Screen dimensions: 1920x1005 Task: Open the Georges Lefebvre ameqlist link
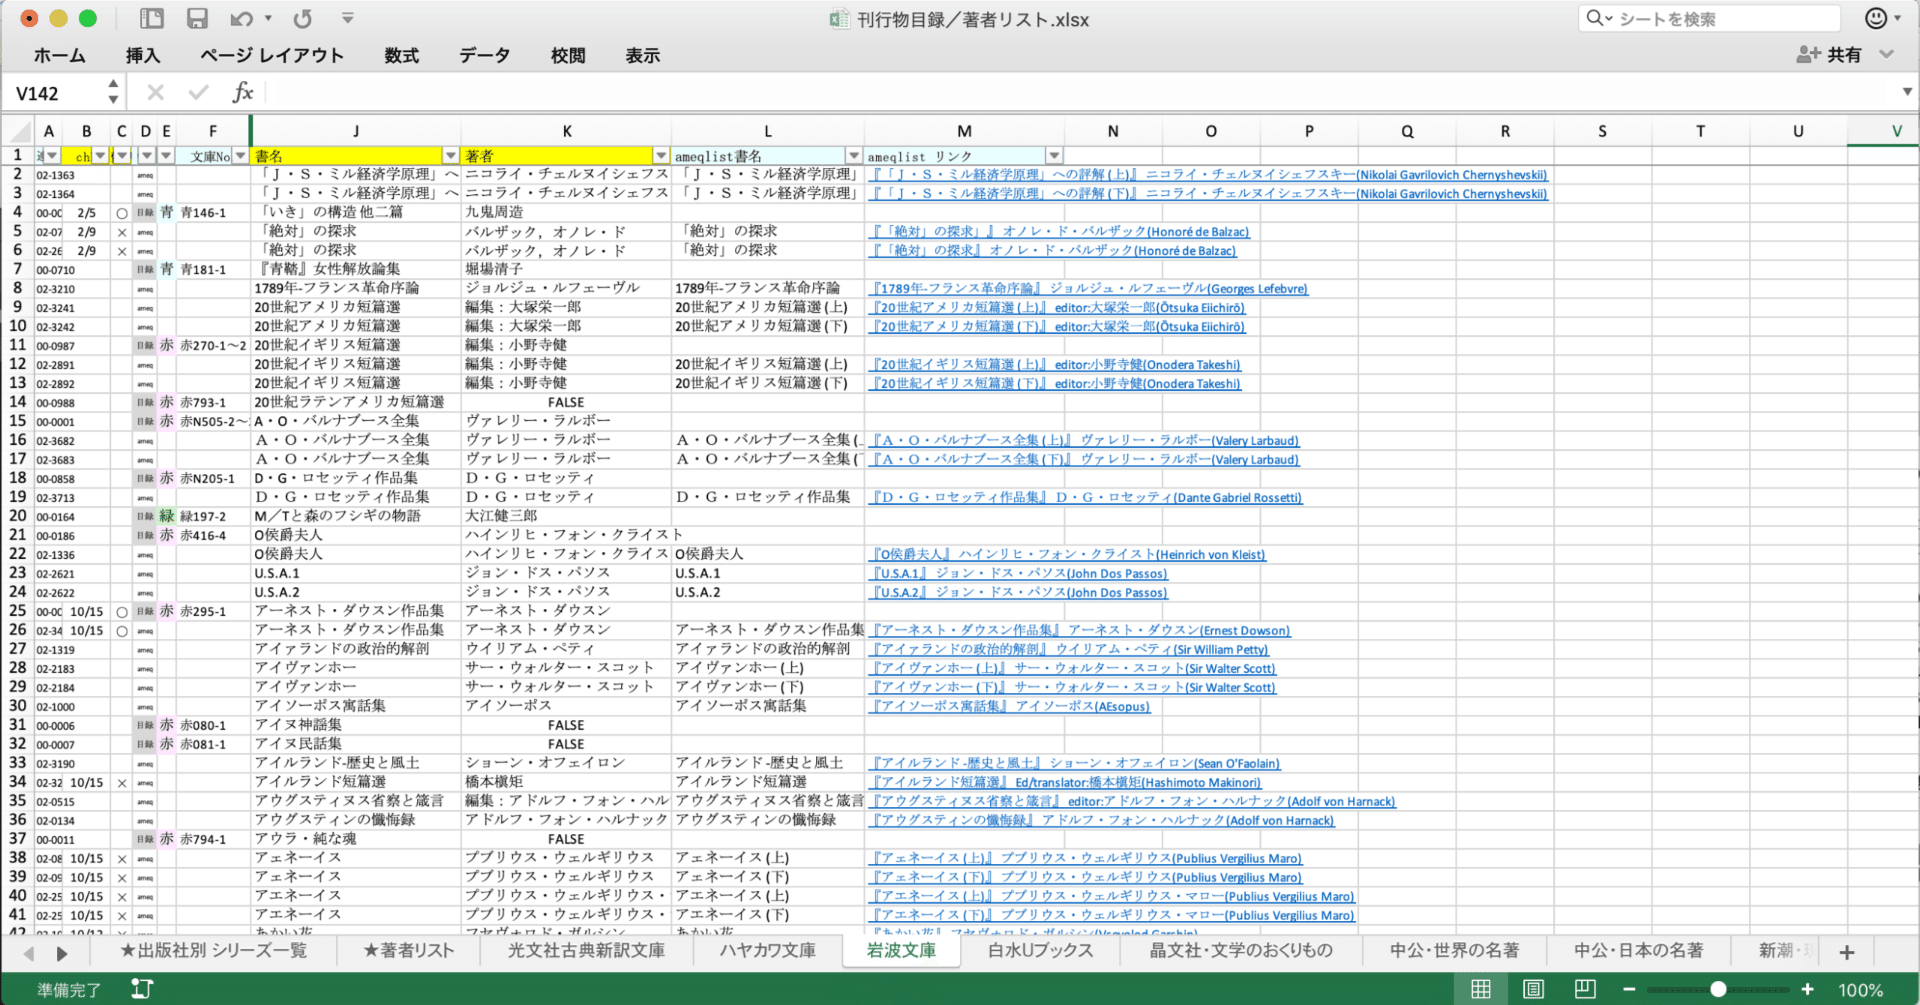click(x=1090, y=289)
